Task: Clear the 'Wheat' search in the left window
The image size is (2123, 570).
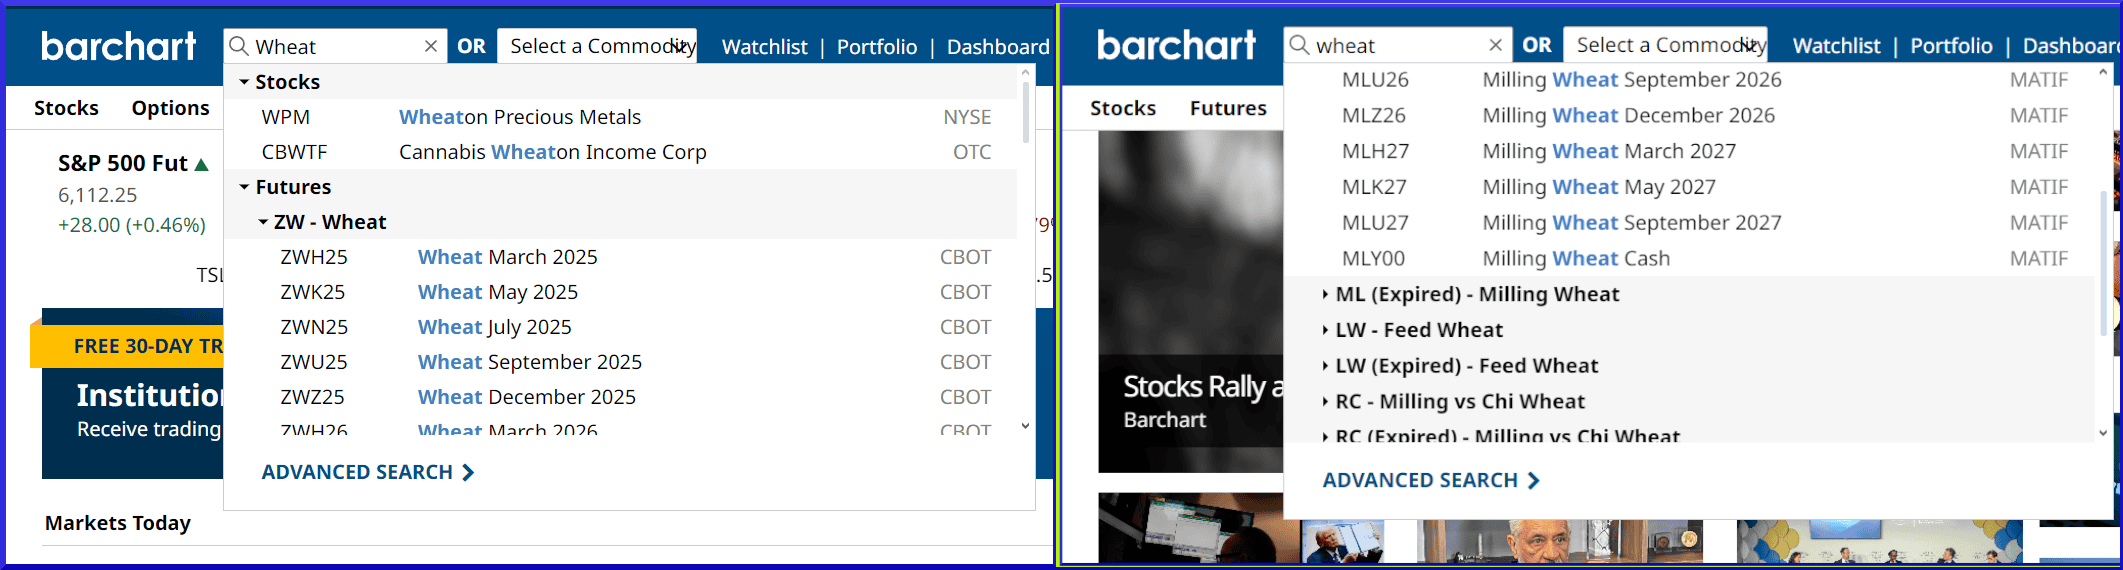Action: pyautogui.click(x=431, y=46)
